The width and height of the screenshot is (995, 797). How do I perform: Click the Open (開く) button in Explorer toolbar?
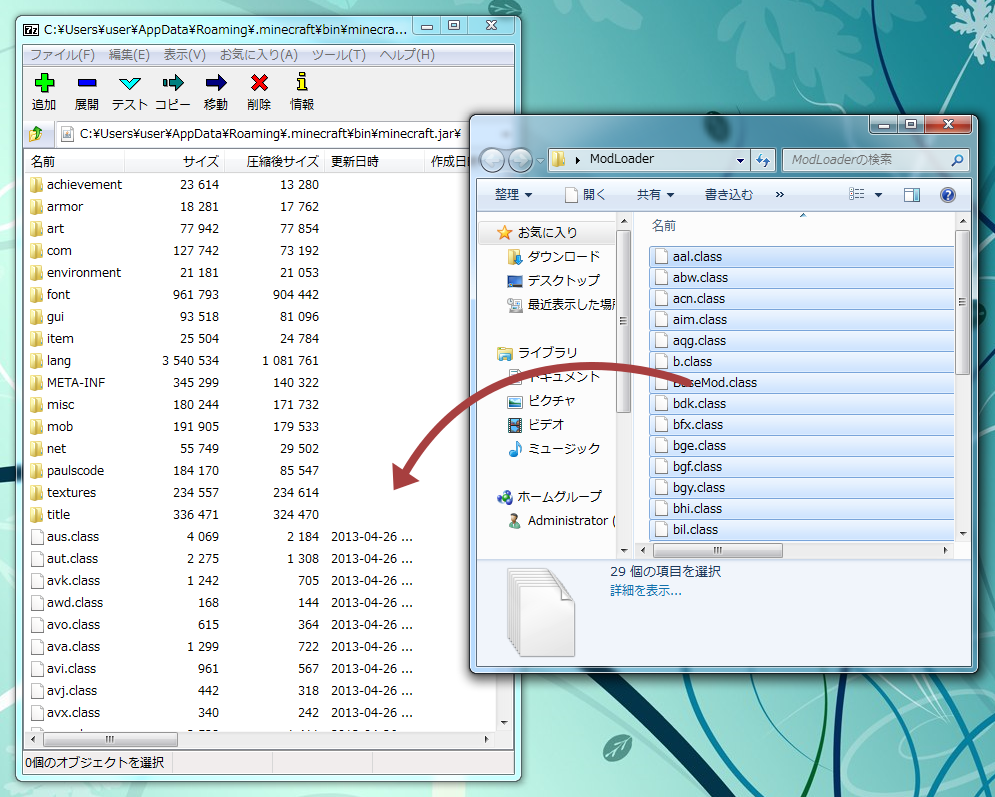[585, 195]
